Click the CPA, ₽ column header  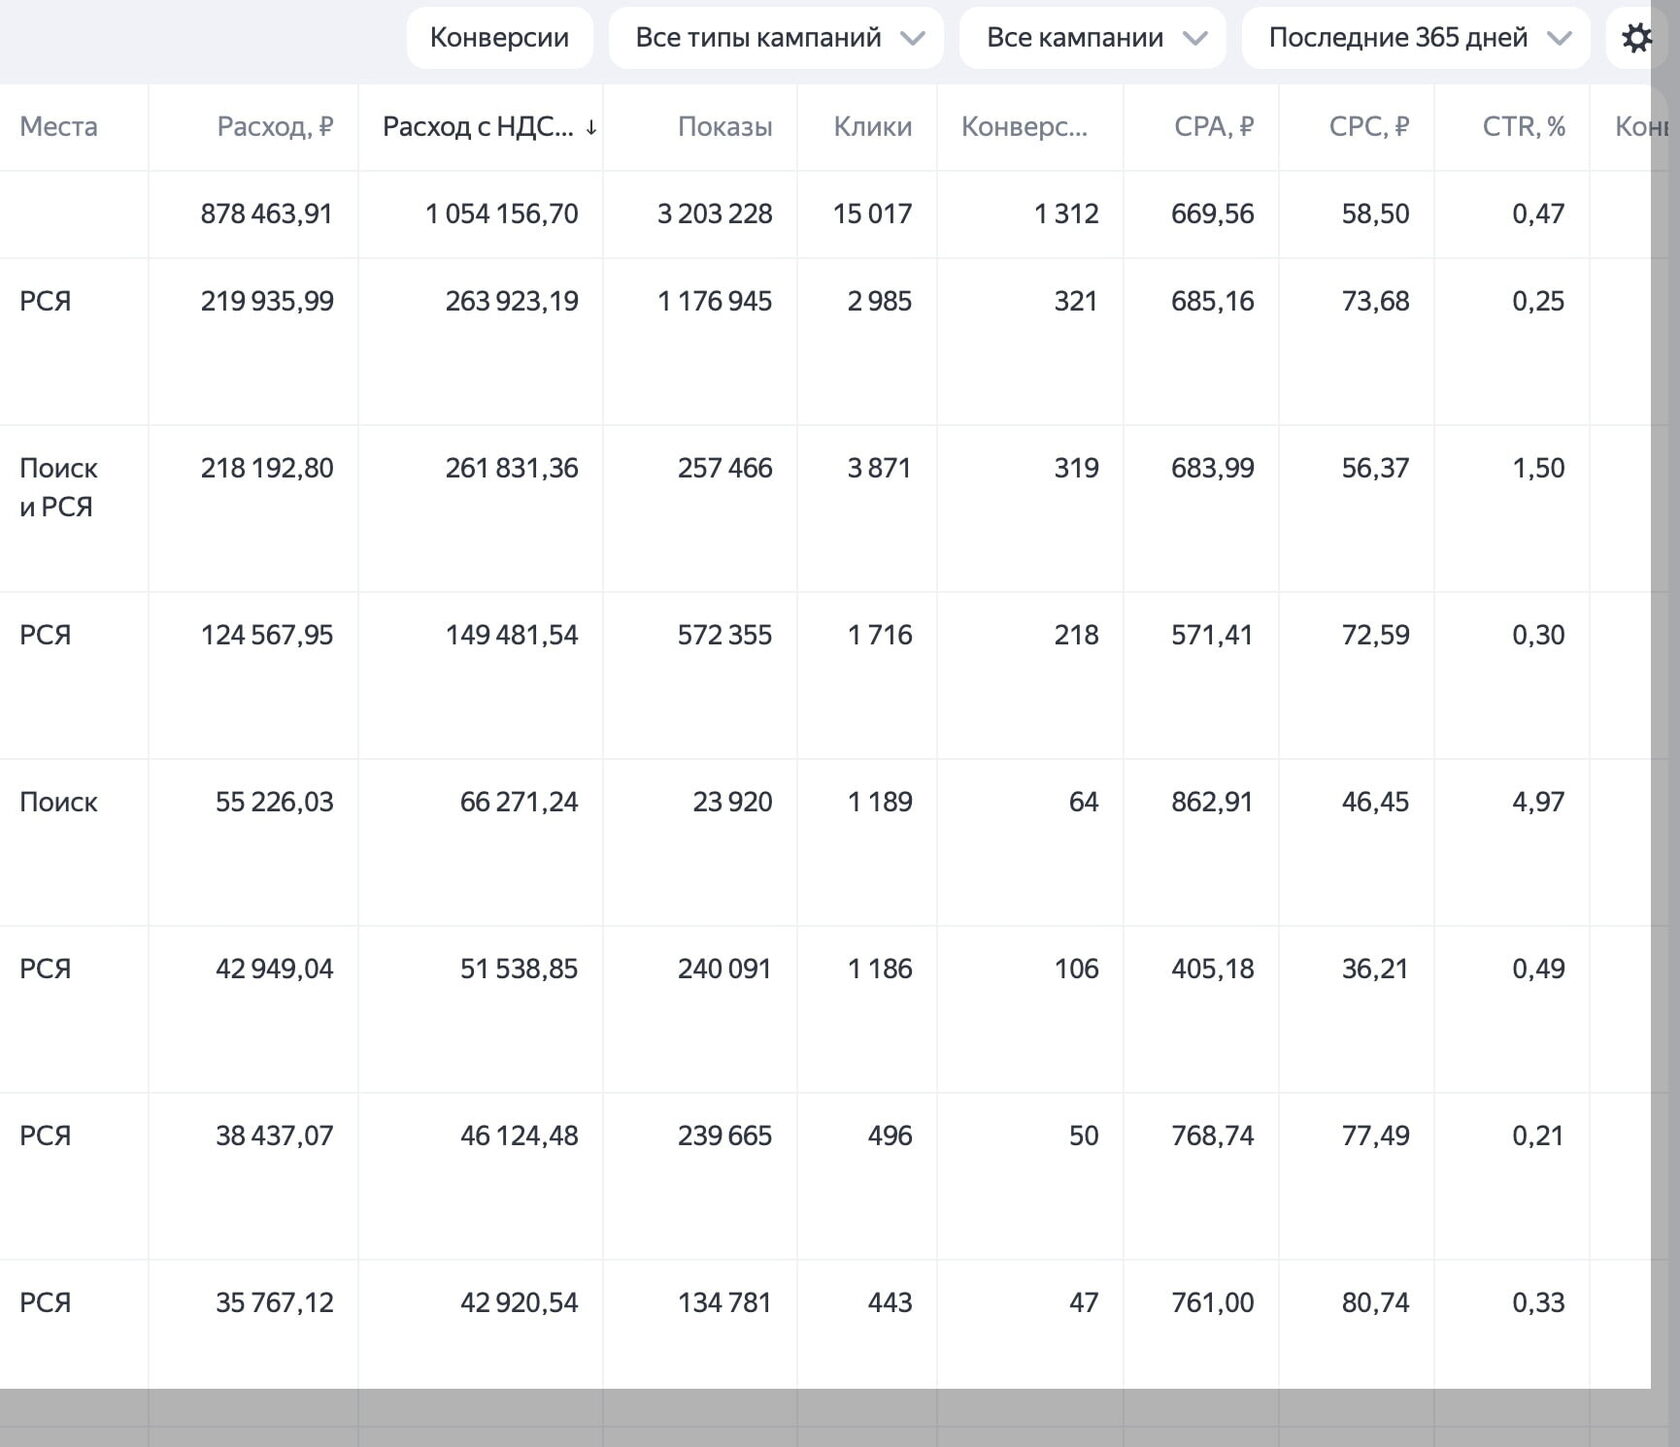point(1213,127)
